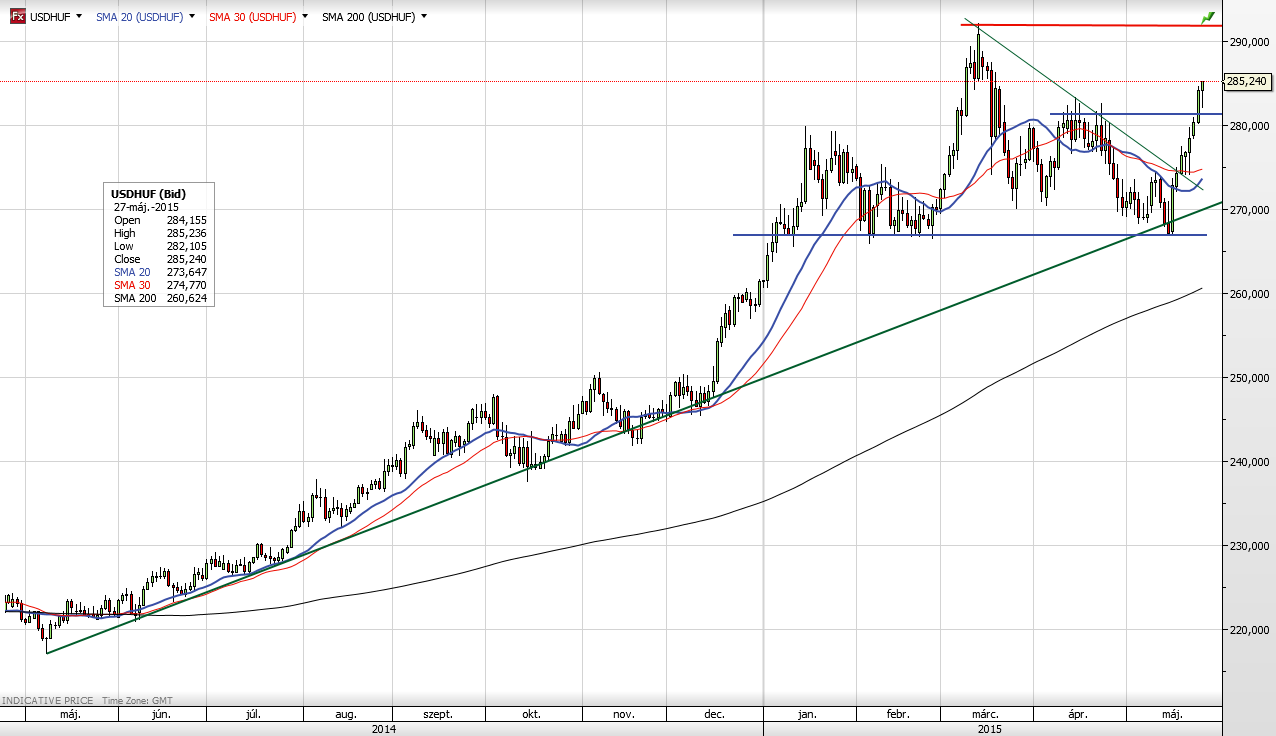The image size is (1276, 736).
Task: Click the Fx chart icon in the legend
Action: tap(17, 17)
